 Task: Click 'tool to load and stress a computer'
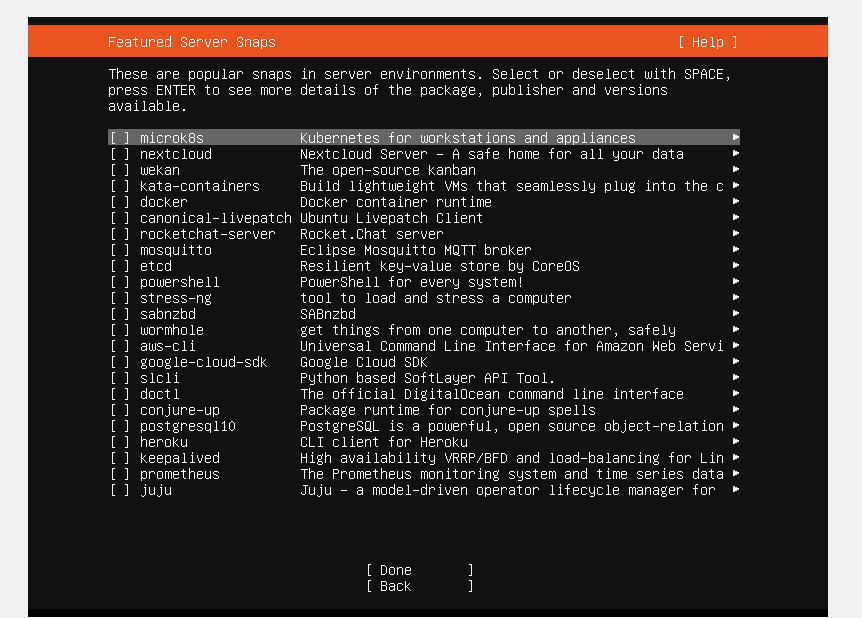pyautogui.click(x=435, y=298)
